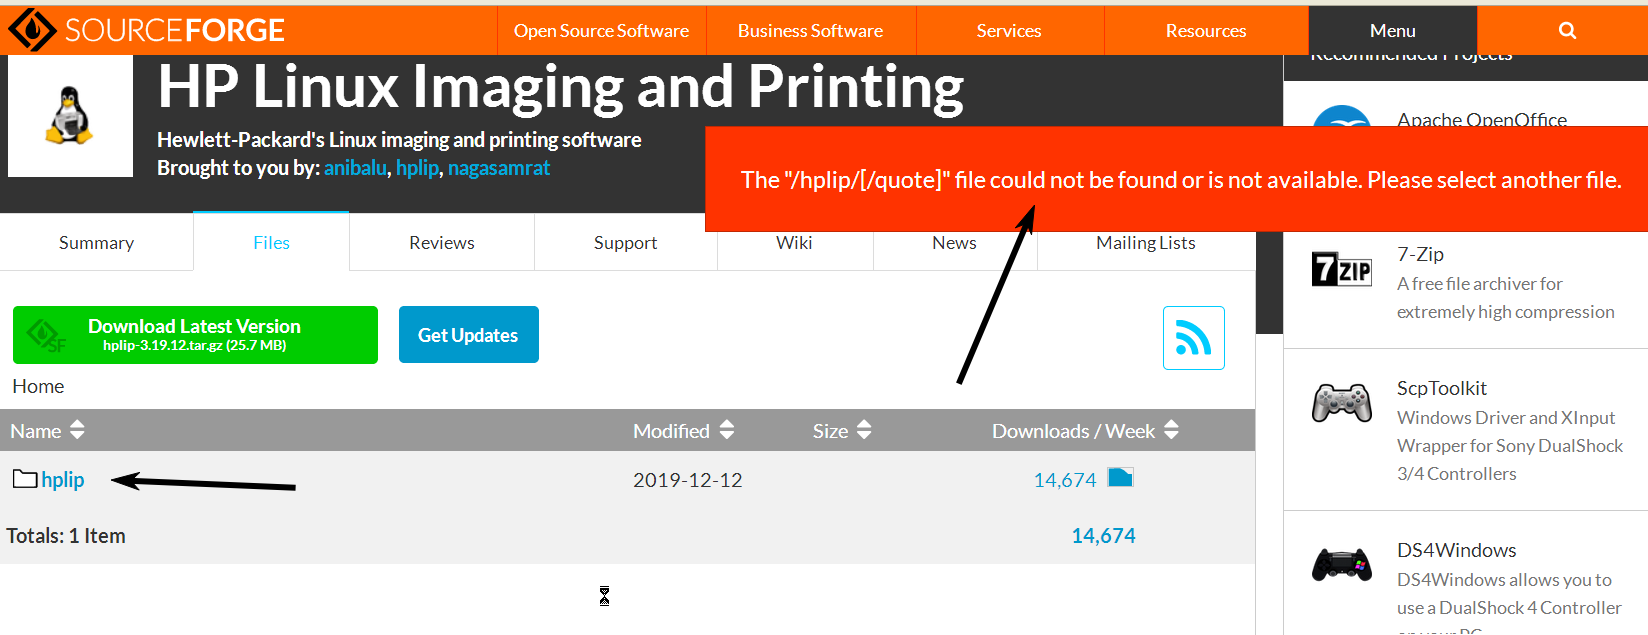
Task: Open the blue downloads stats icon
Action: point(1120,478)
